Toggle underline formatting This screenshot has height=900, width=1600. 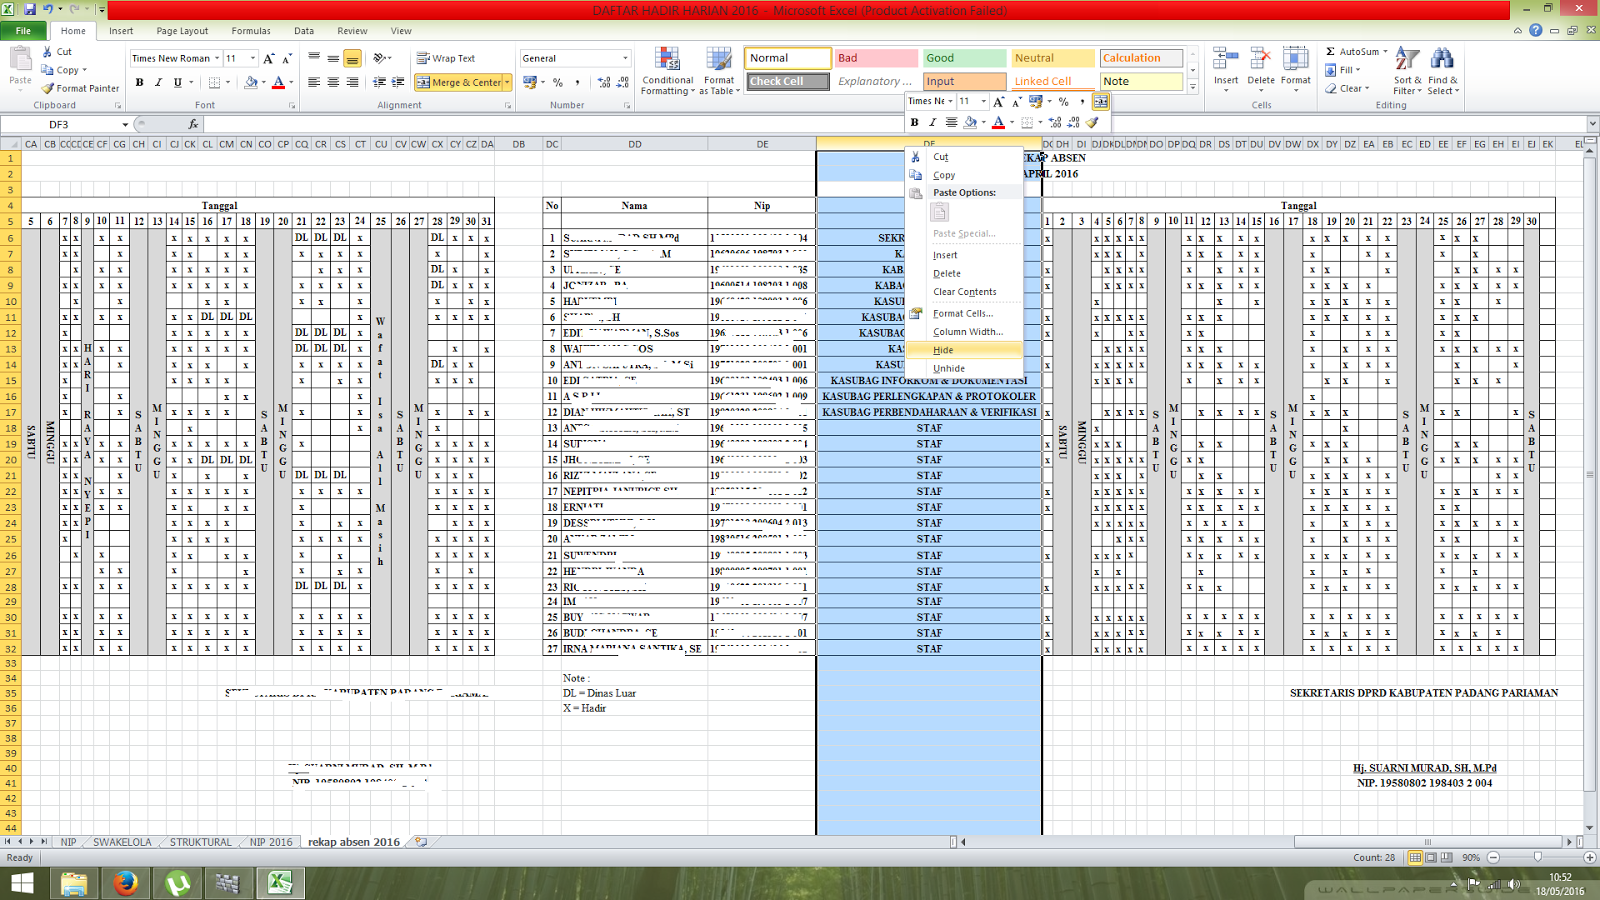(x=177, y=81)
